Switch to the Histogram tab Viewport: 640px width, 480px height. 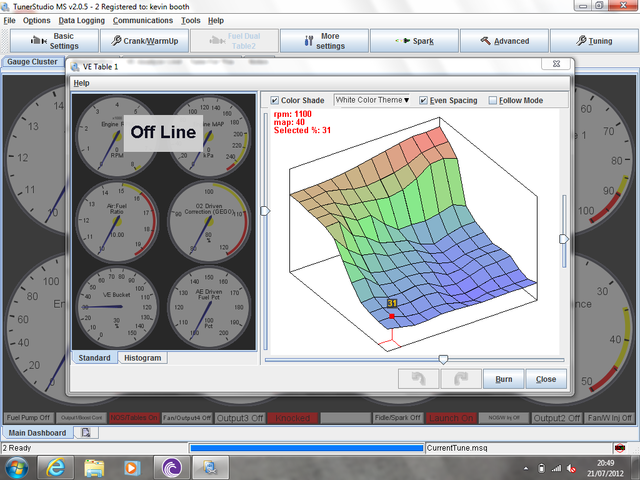[141, 357]
